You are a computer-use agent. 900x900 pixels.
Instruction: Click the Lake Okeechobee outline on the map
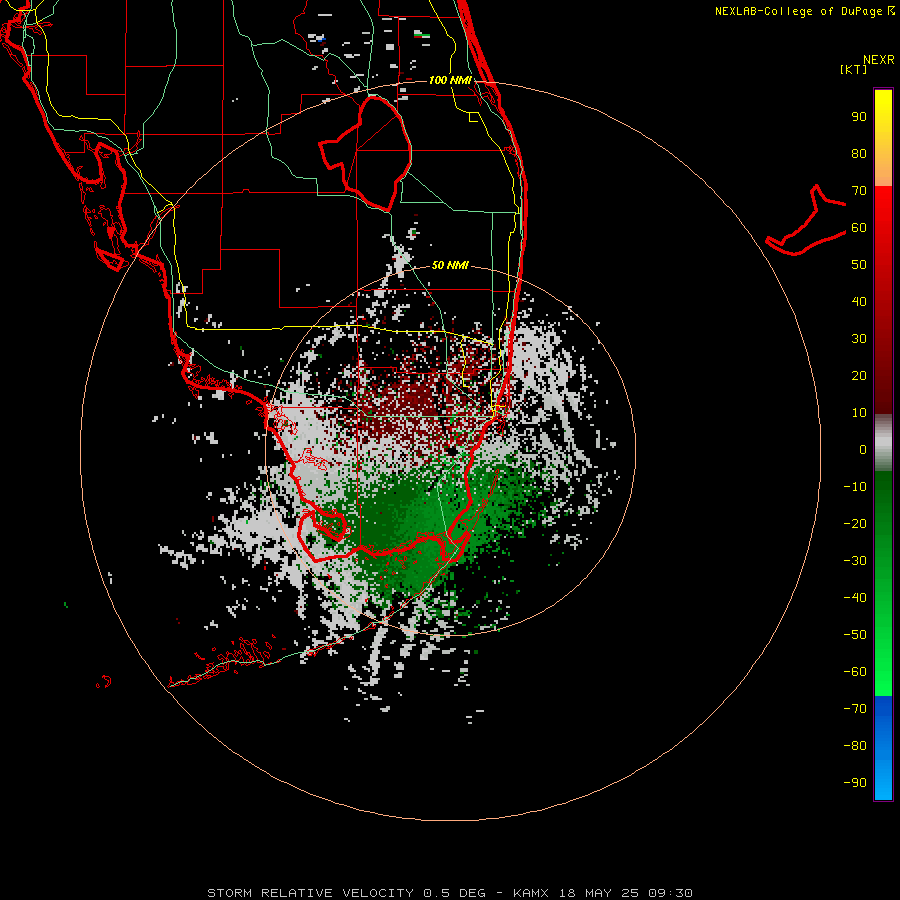point(365,153)
